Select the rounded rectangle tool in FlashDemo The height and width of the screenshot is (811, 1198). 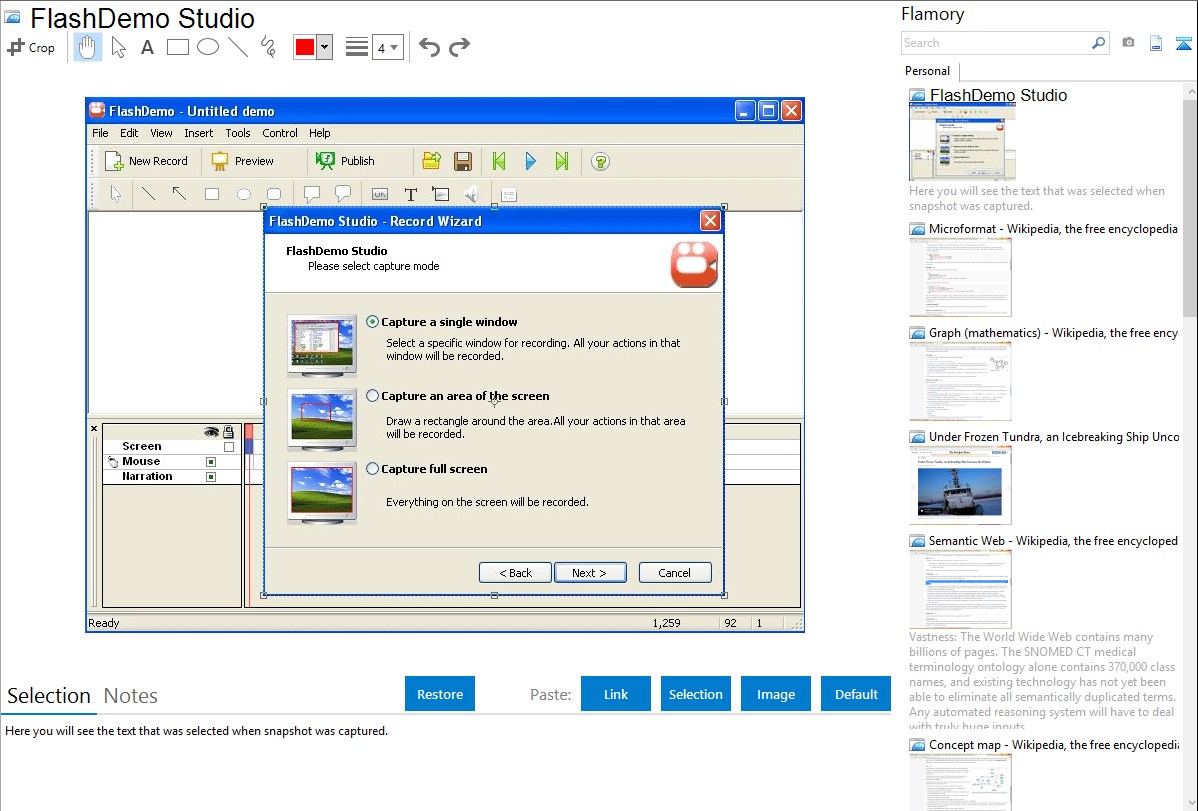[274, 194]
